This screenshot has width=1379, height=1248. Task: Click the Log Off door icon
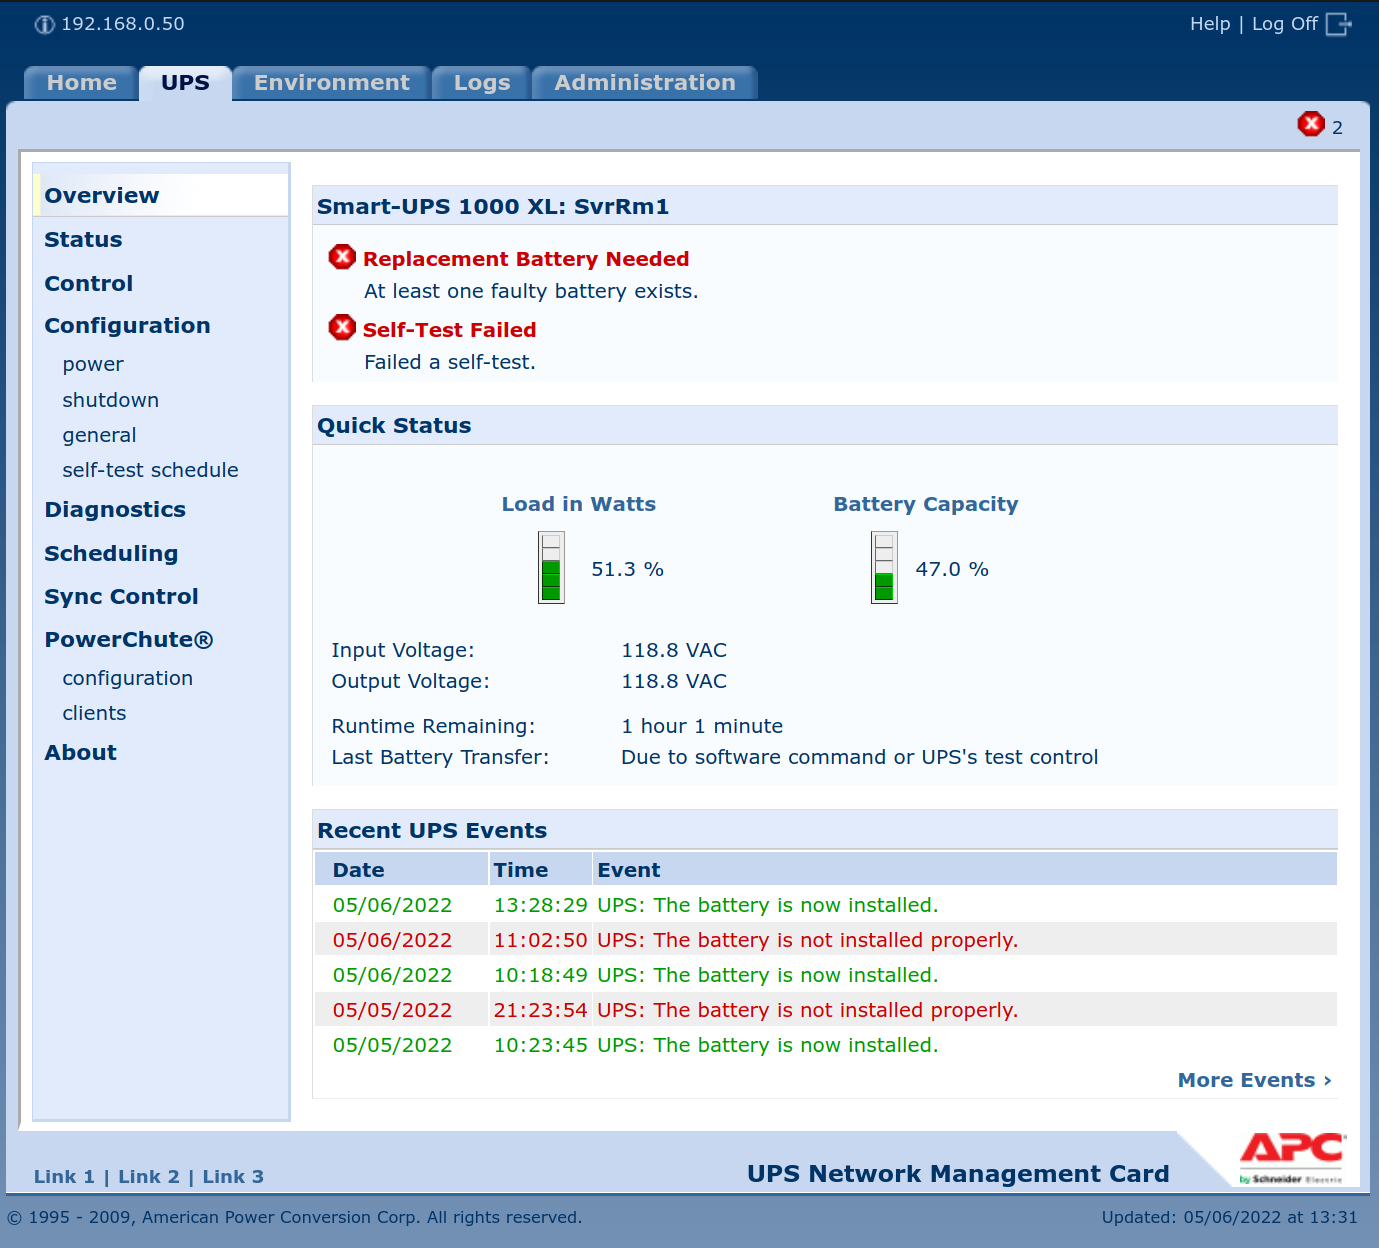click(1338, 24)
